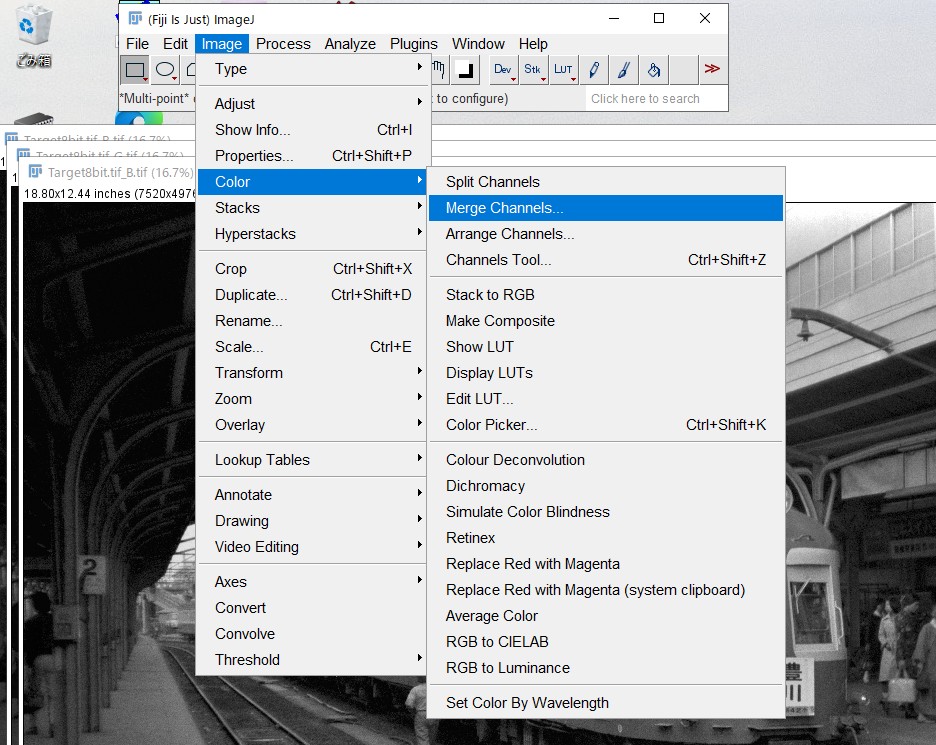Expand the Axes submenu

coord(311,581)
